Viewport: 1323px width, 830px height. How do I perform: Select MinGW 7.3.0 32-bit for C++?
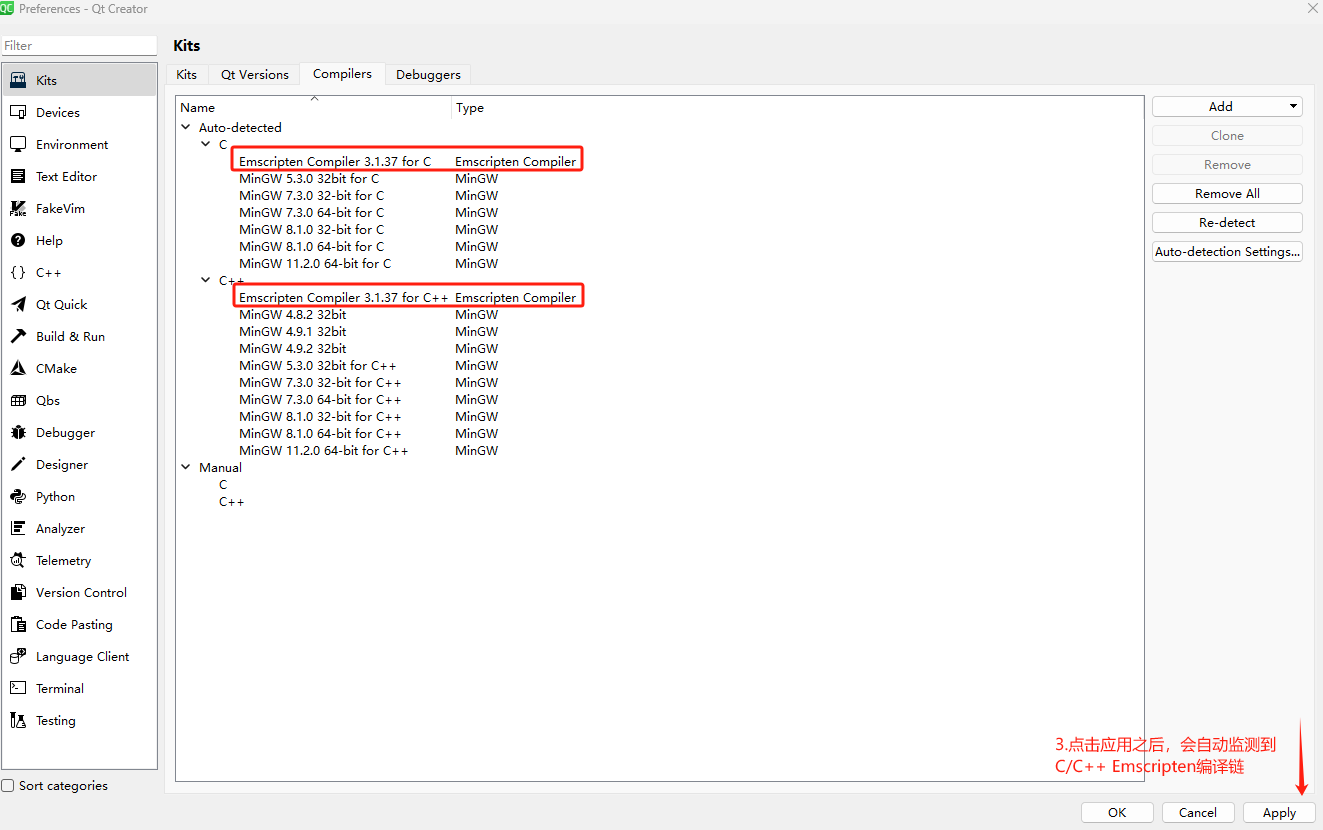320,382
